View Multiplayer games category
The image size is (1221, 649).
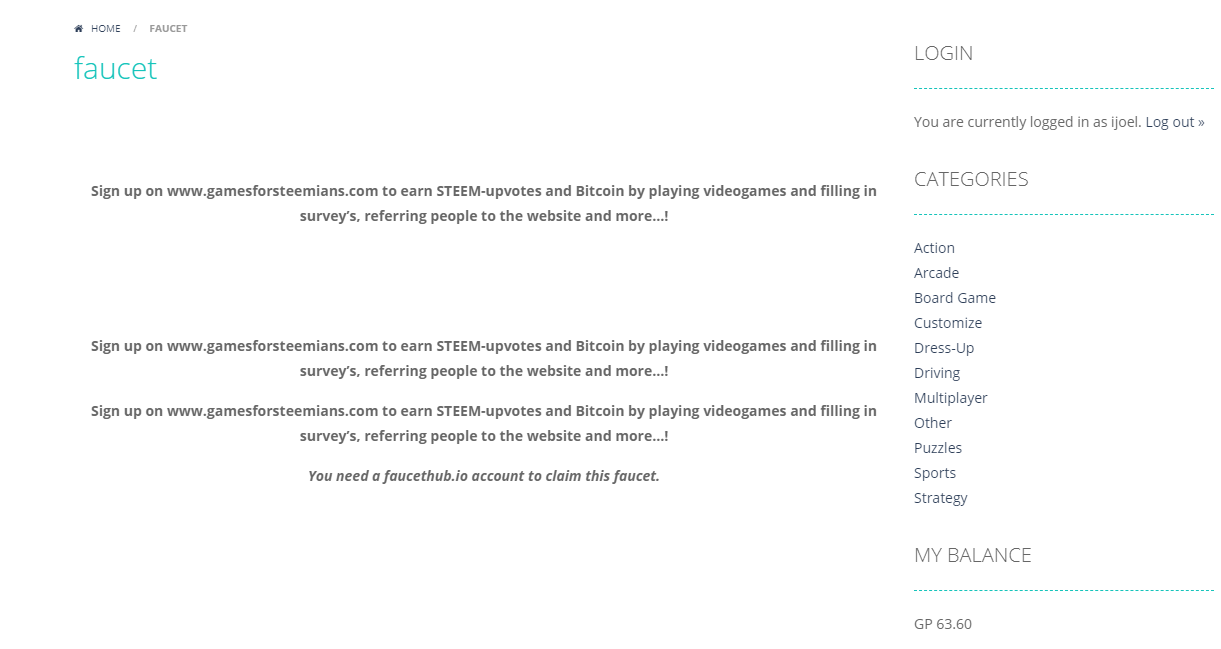(x=951, y=398)
